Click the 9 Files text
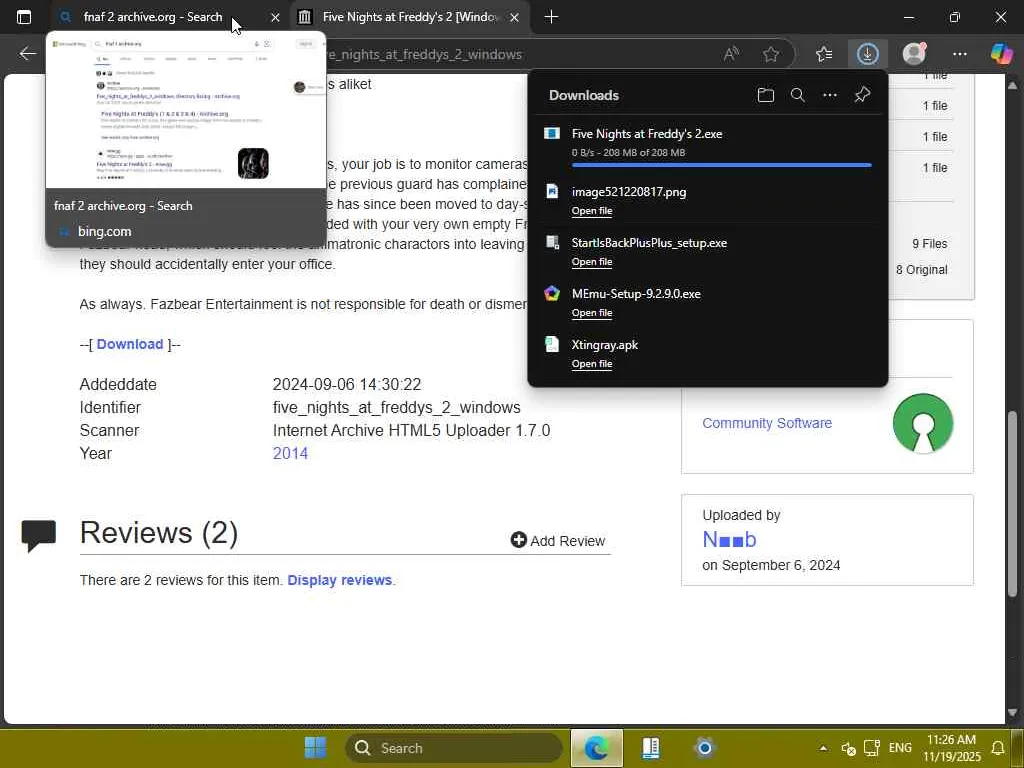Screen dimensions: 1024x768 point(929,244)
